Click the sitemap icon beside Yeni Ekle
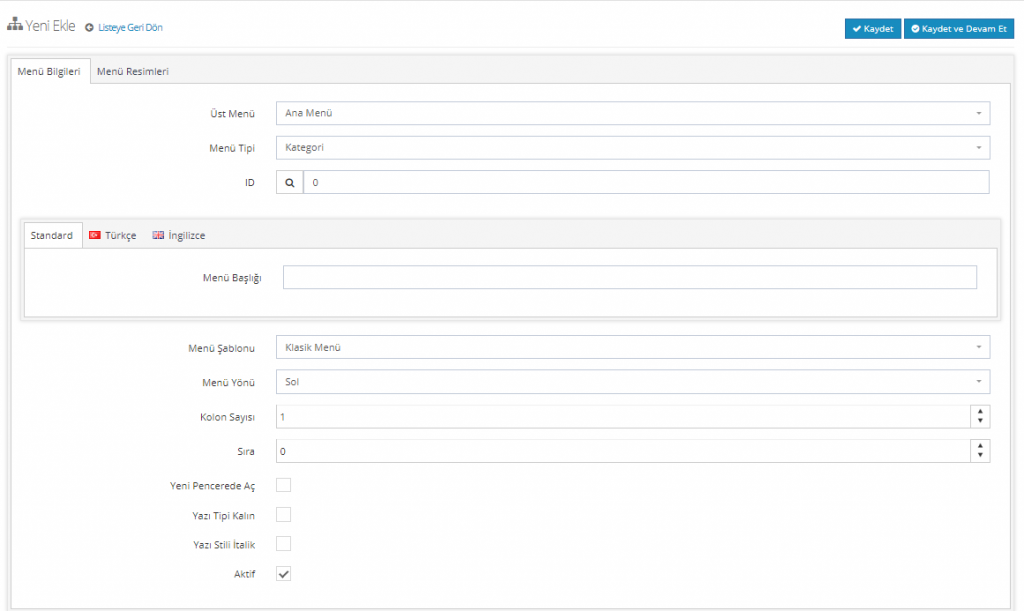 point(14,25)
